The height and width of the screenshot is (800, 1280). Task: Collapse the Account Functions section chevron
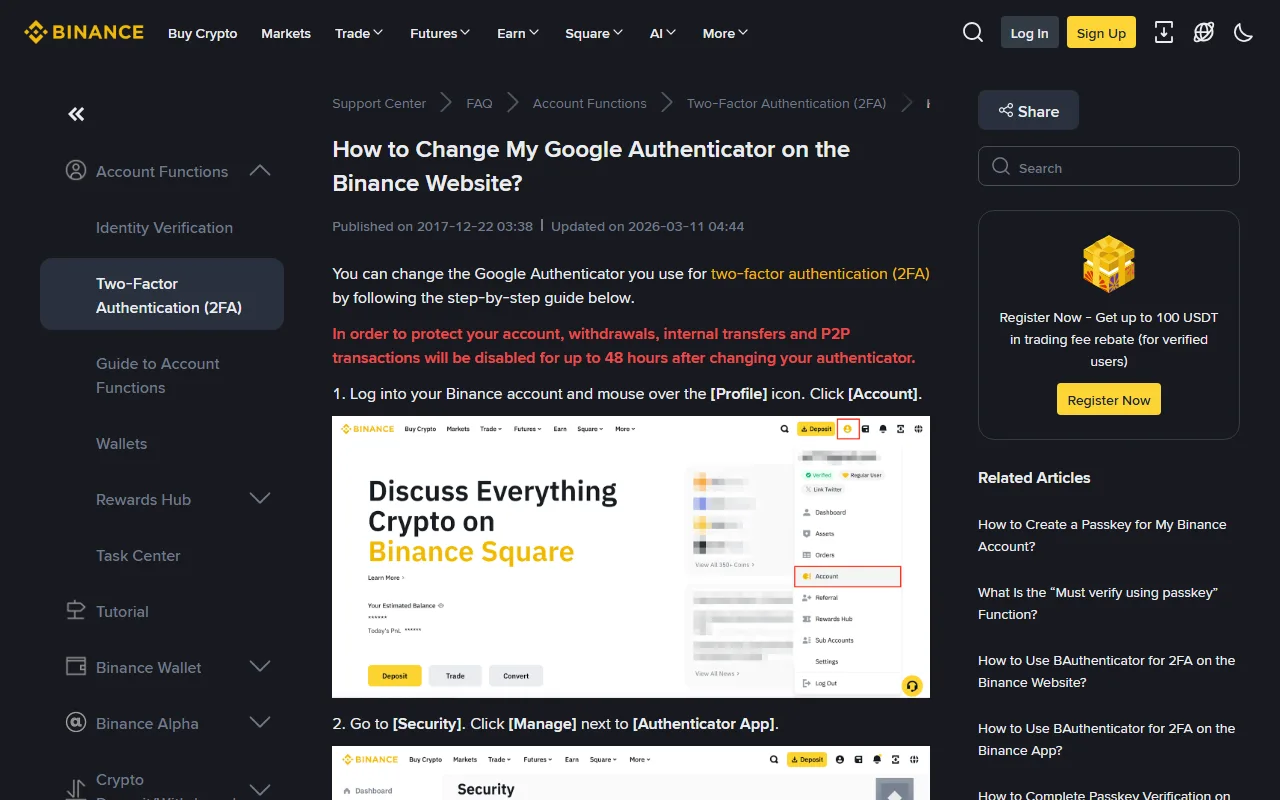pos(260,171)
